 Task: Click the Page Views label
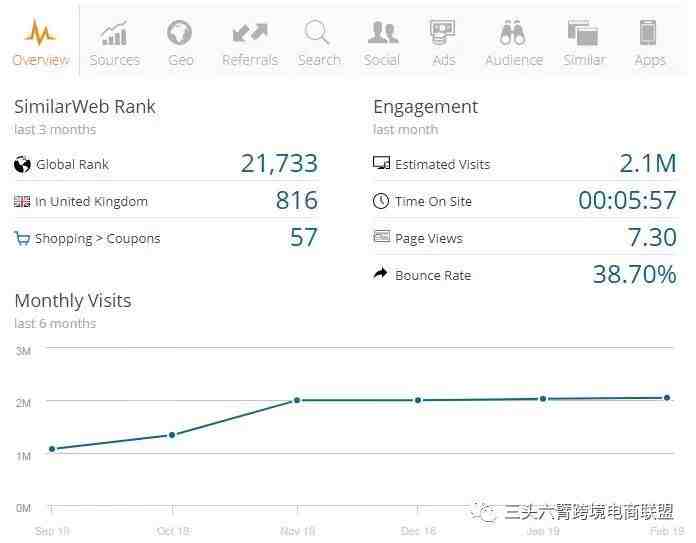pyautogui.click(x=429, y=239)
